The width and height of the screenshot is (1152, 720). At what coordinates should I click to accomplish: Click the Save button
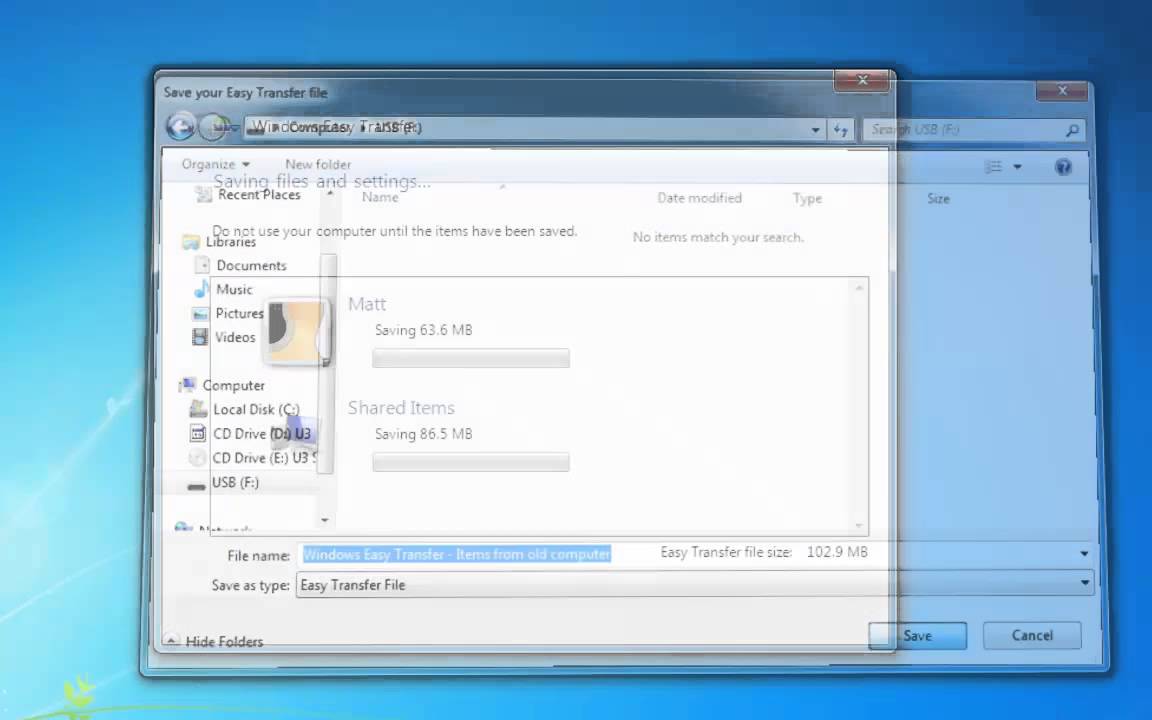point(918,636)
